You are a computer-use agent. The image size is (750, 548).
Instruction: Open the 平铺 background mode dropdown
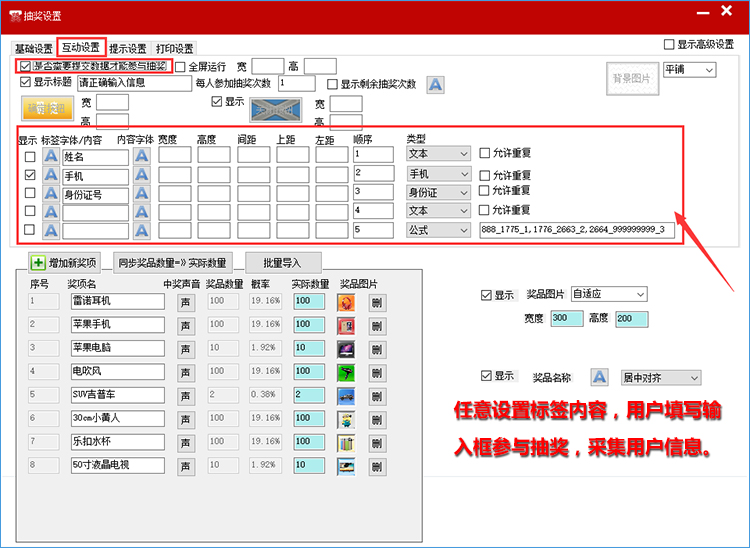690,70
